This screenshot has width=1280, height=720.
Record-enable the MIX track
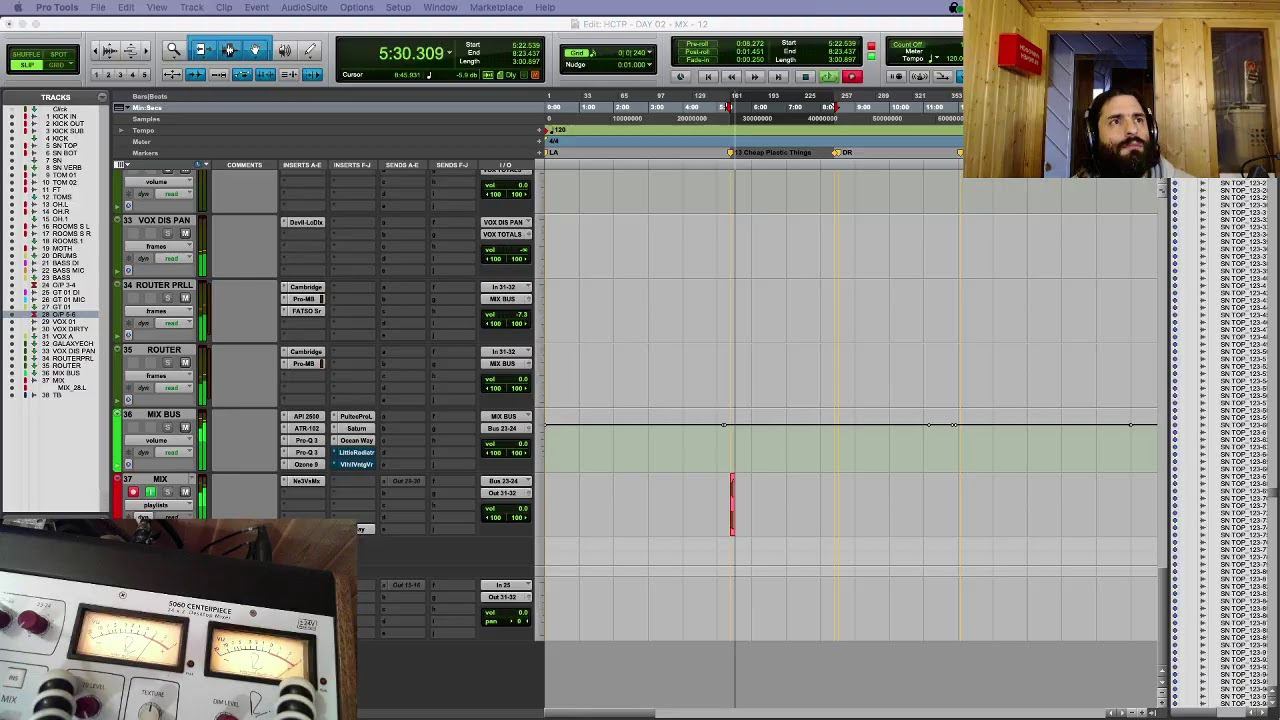click(132, 492)
